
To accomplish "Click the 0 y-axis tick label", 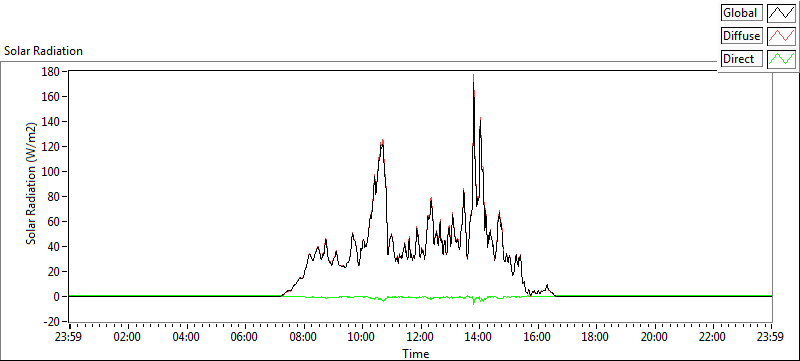I will [x=57, y=297].
